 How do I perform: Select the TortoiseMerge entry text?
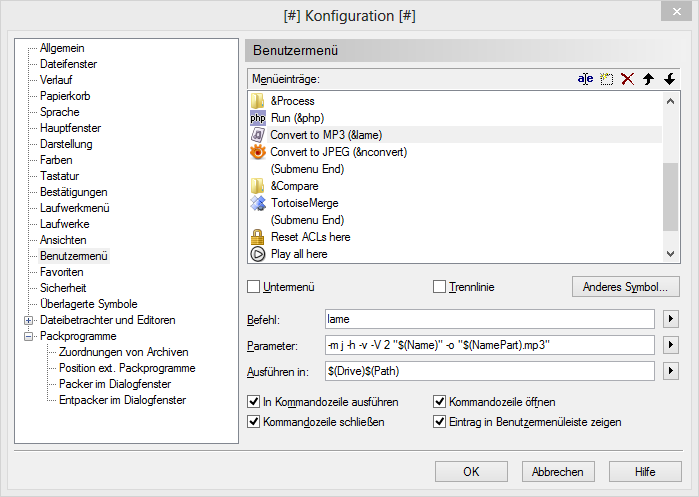(x=304, y=203)
